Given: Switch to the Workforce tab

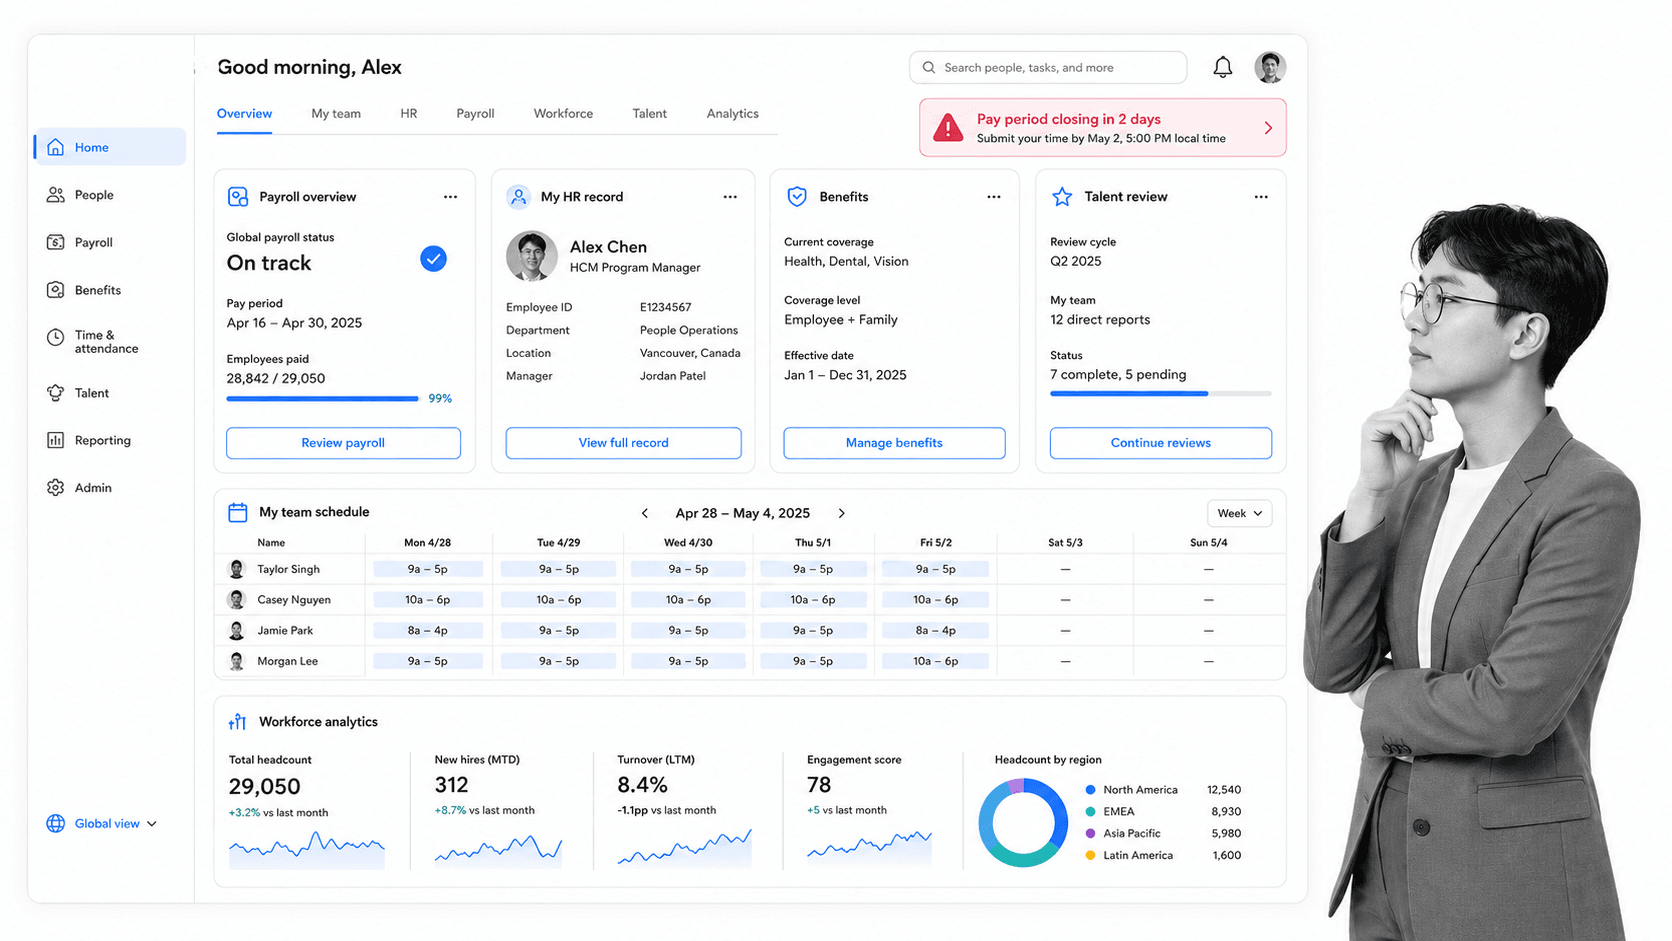Looking at the screenshot, I should [563, 114].
